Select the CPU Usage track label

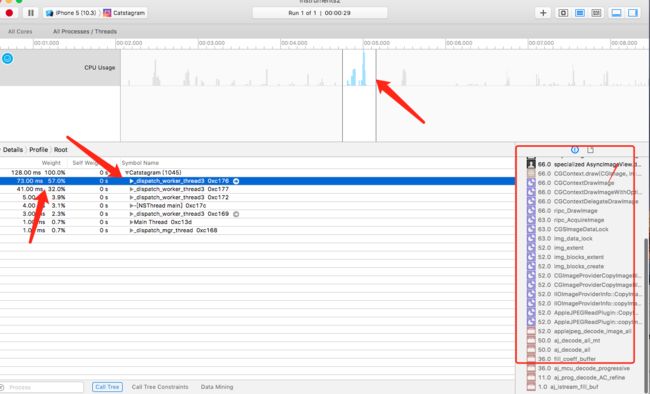(x=99, y=67)
